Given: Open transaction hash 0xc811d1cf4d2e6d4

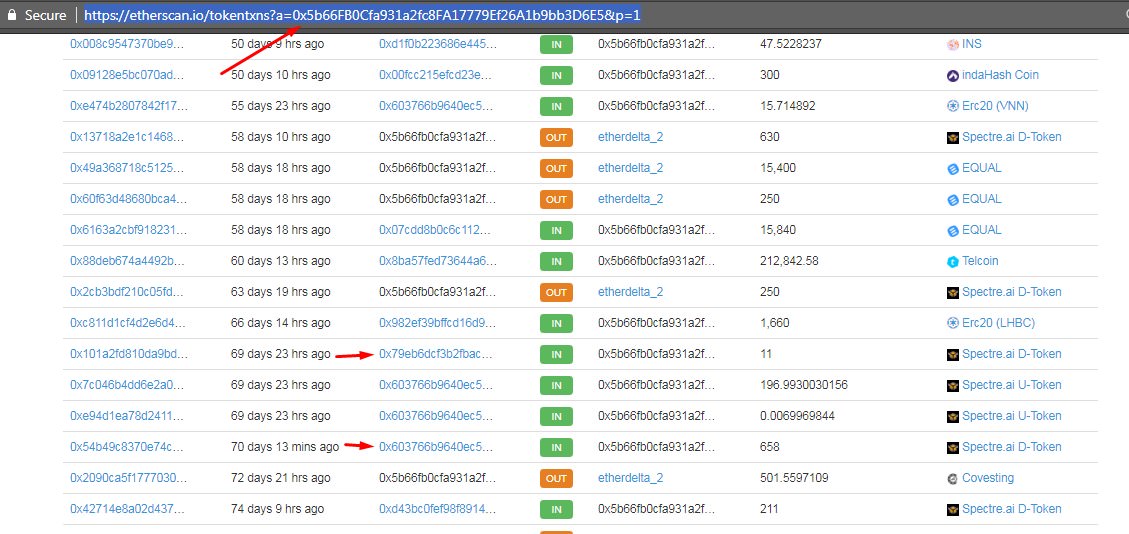Looking at the screenshot, I should (128, 323).
